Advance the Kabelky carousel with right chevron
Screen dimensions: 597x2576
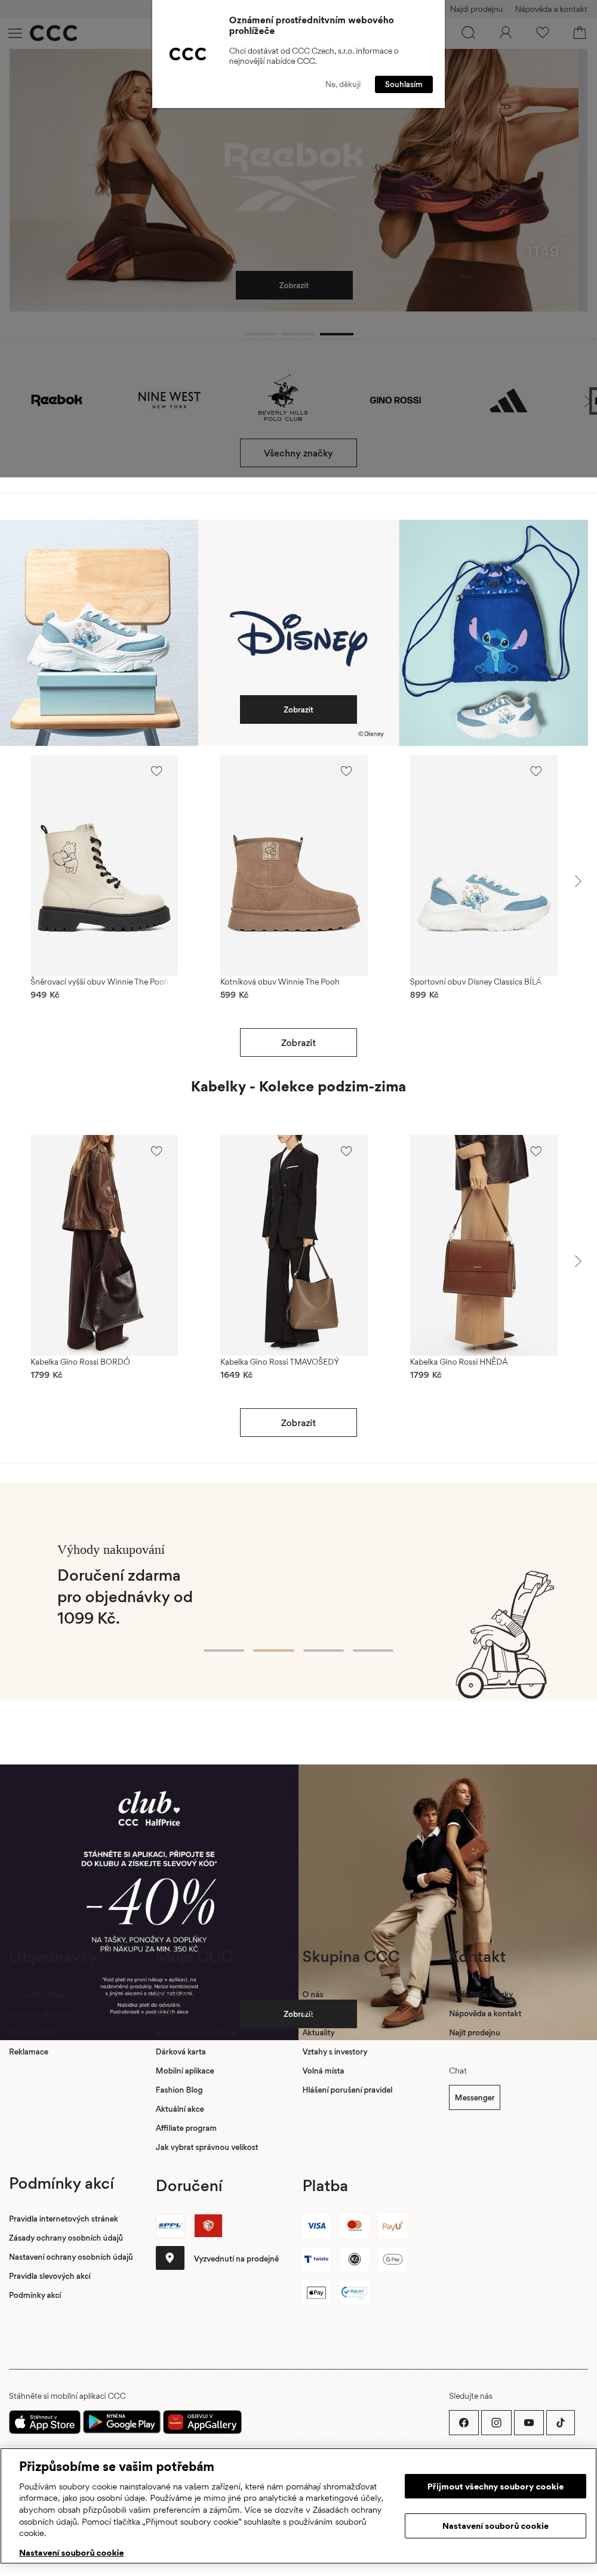click(578, 1261)
